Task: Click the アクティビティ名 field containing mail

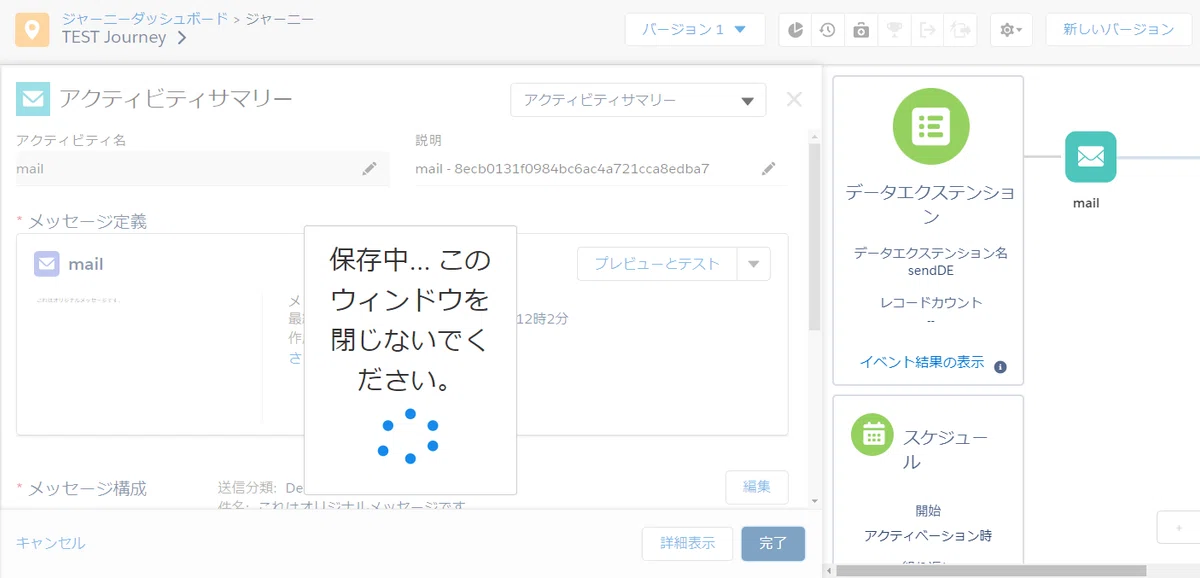Action: (203, 169)
